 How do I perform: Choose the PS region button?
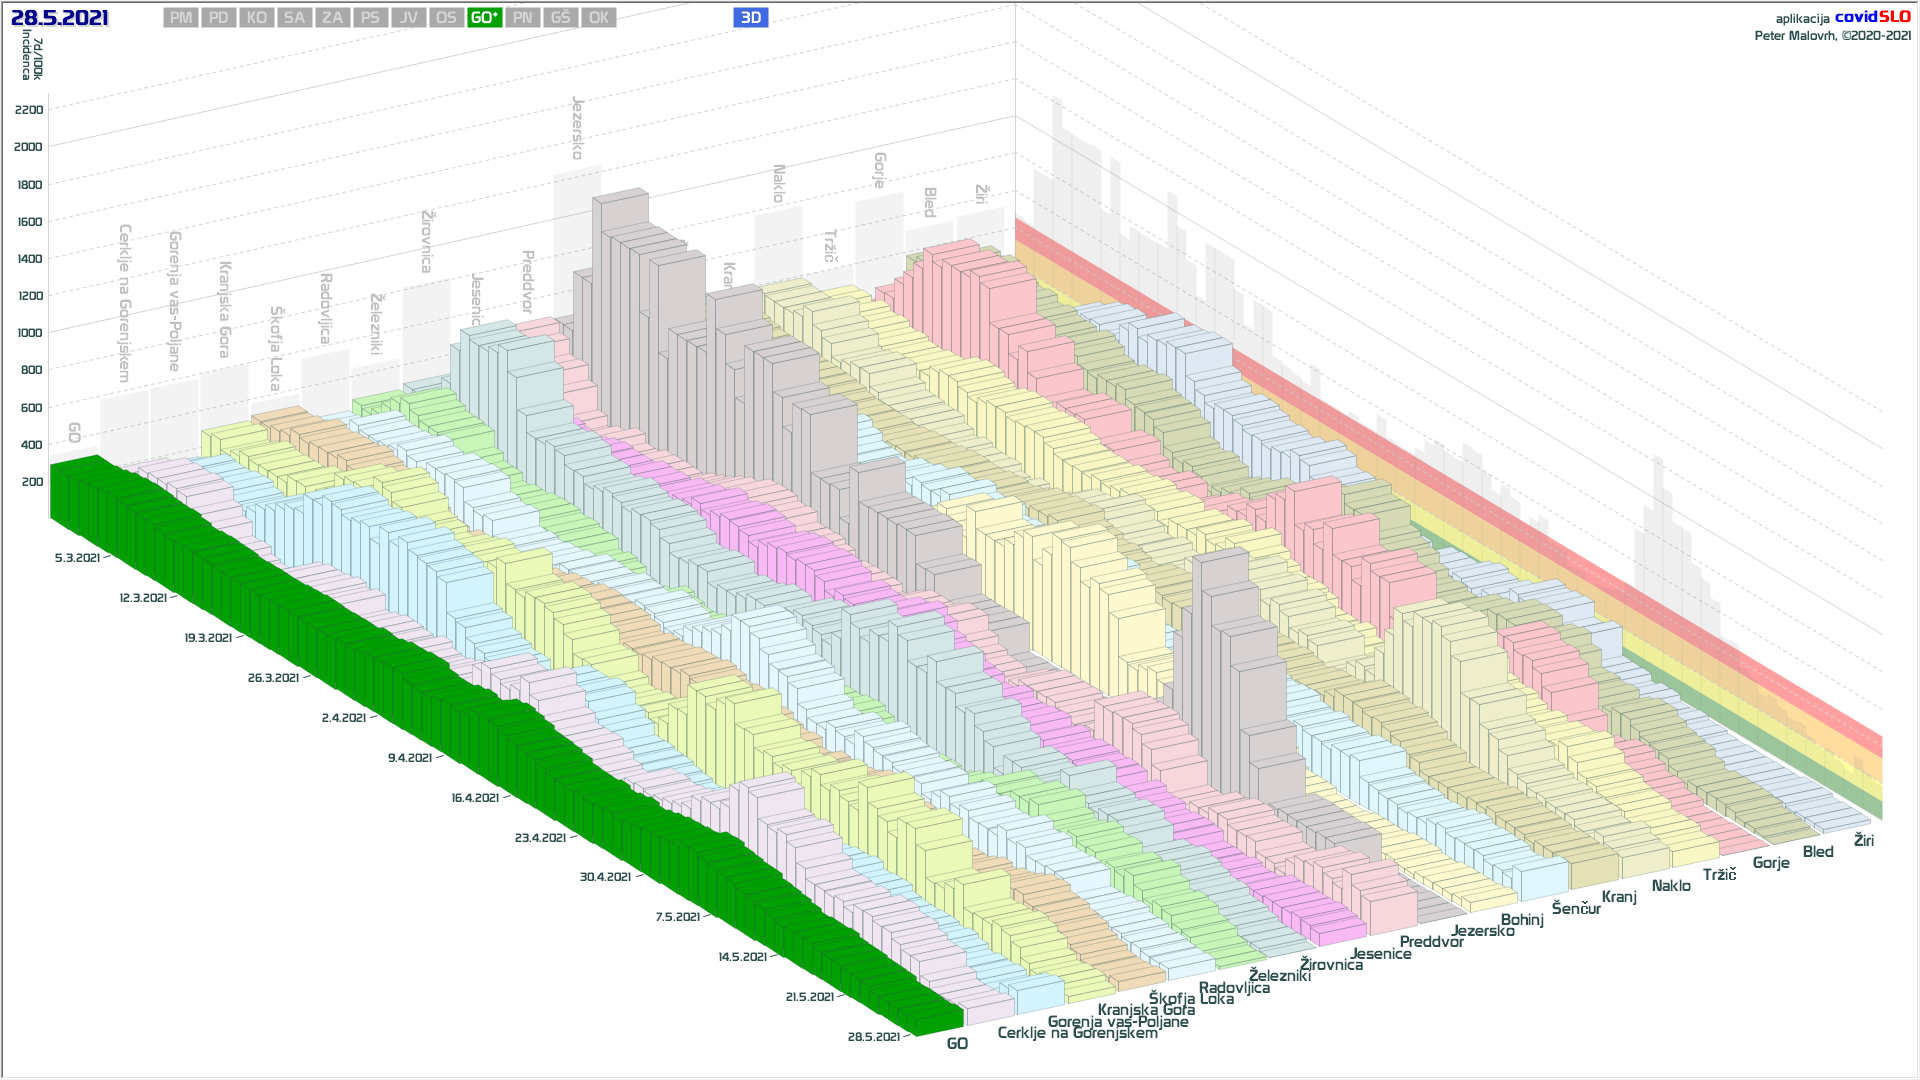pos(370,18)
